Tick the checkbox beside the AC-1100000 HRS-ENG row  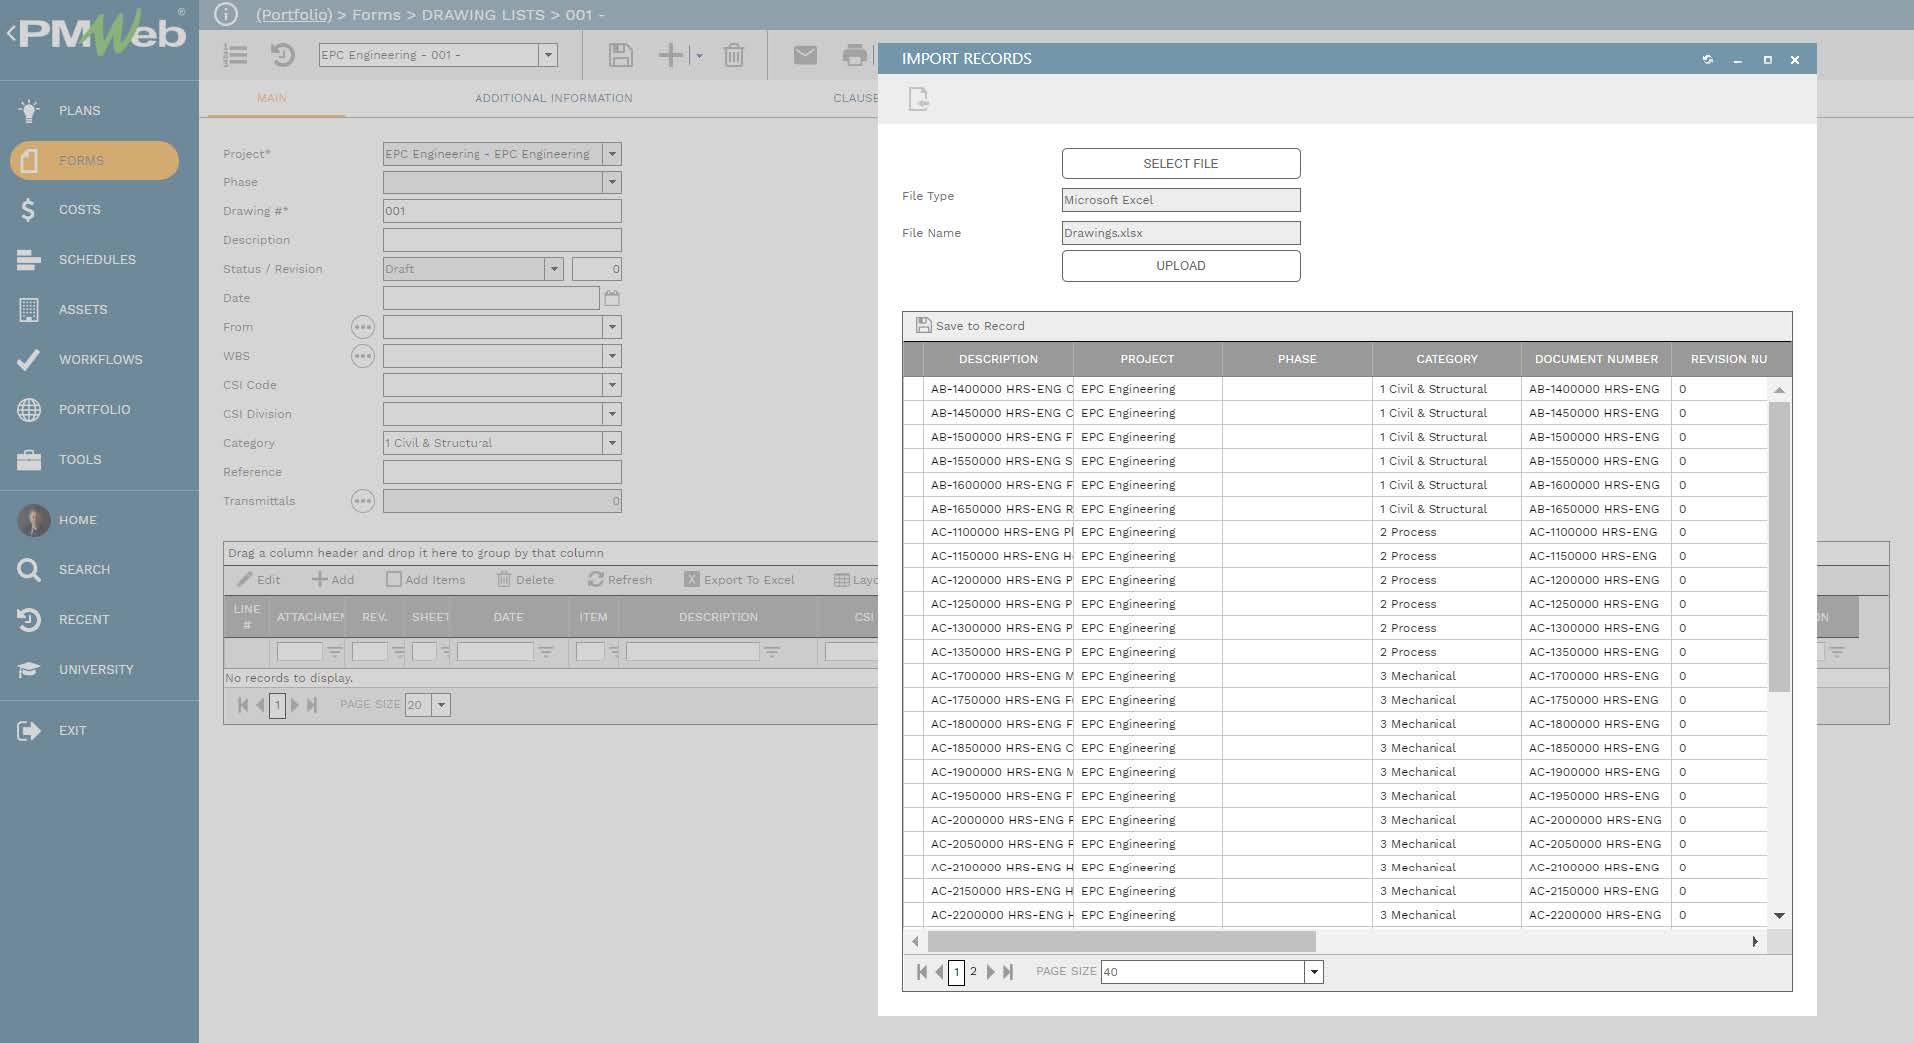(915, 532)
